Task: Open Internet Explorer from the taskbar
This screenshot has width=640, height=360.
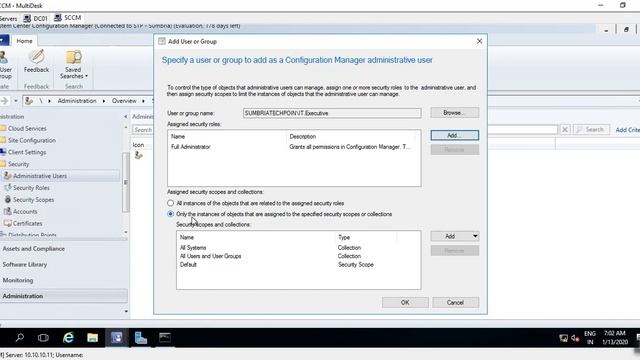Action: pos(68,338)
